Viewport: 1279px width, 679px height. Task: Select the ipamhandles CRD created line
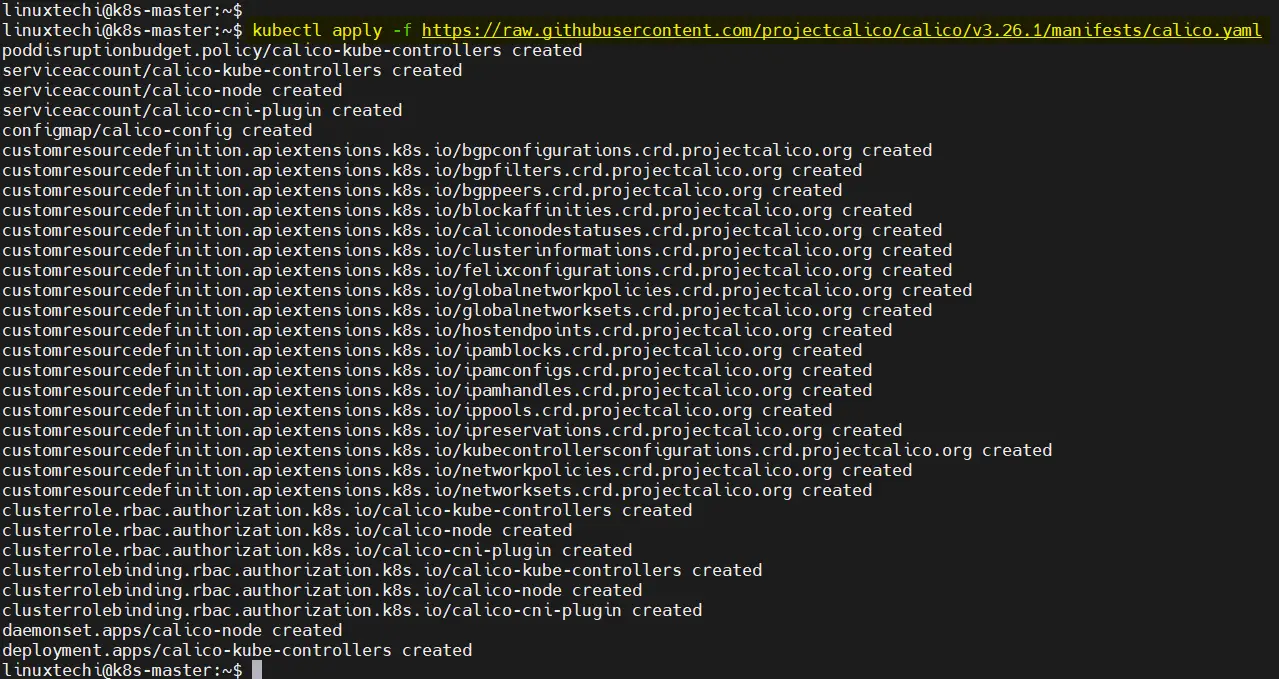(x=437, y=390)
